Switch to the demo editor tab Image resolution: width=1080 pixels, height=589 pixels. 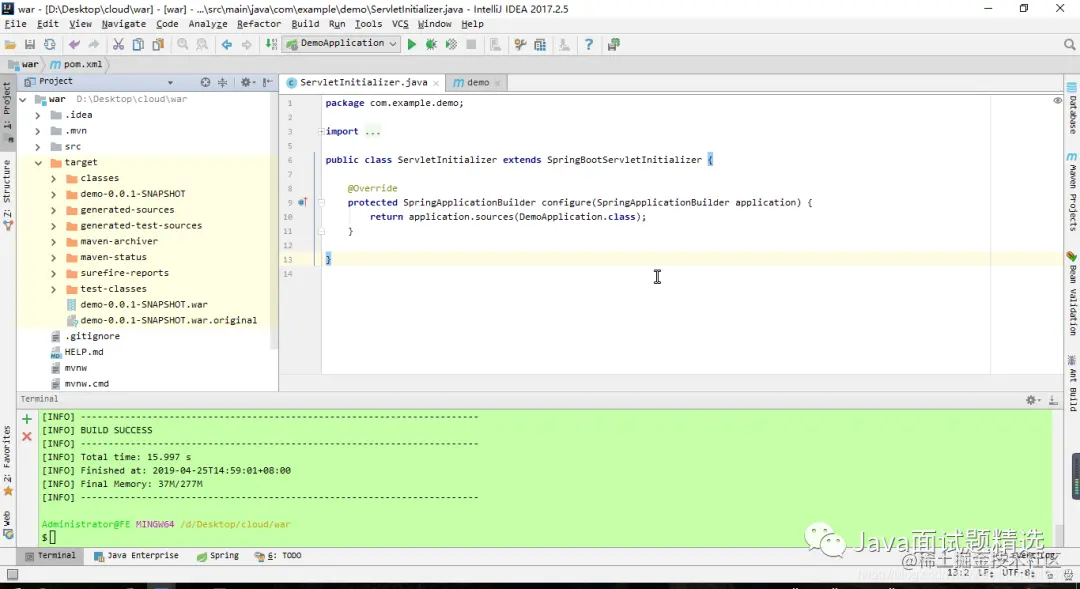point(477,83)
